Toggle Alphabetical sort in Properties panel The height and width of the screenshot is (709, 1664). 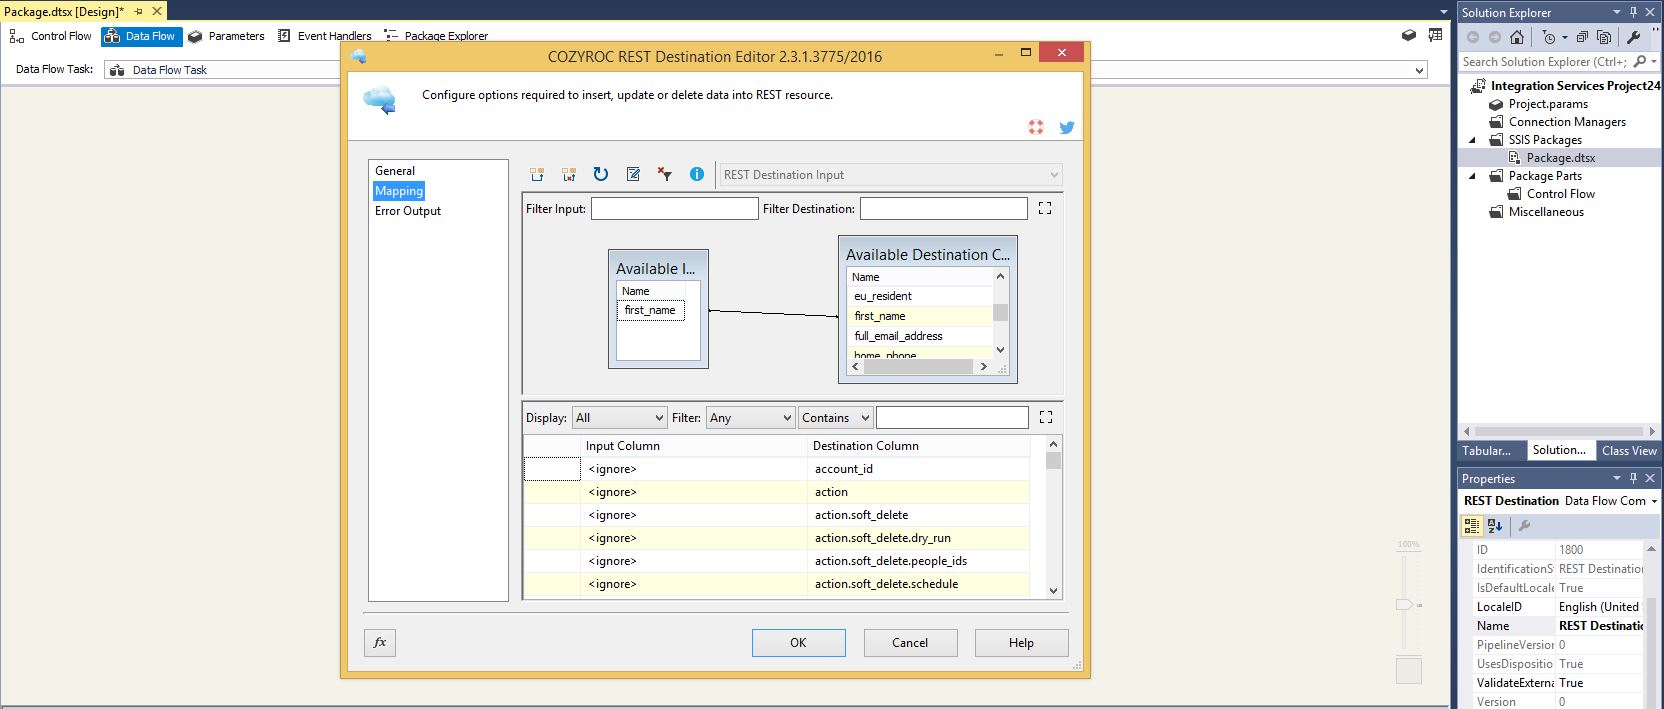[x=1495, y=525]
